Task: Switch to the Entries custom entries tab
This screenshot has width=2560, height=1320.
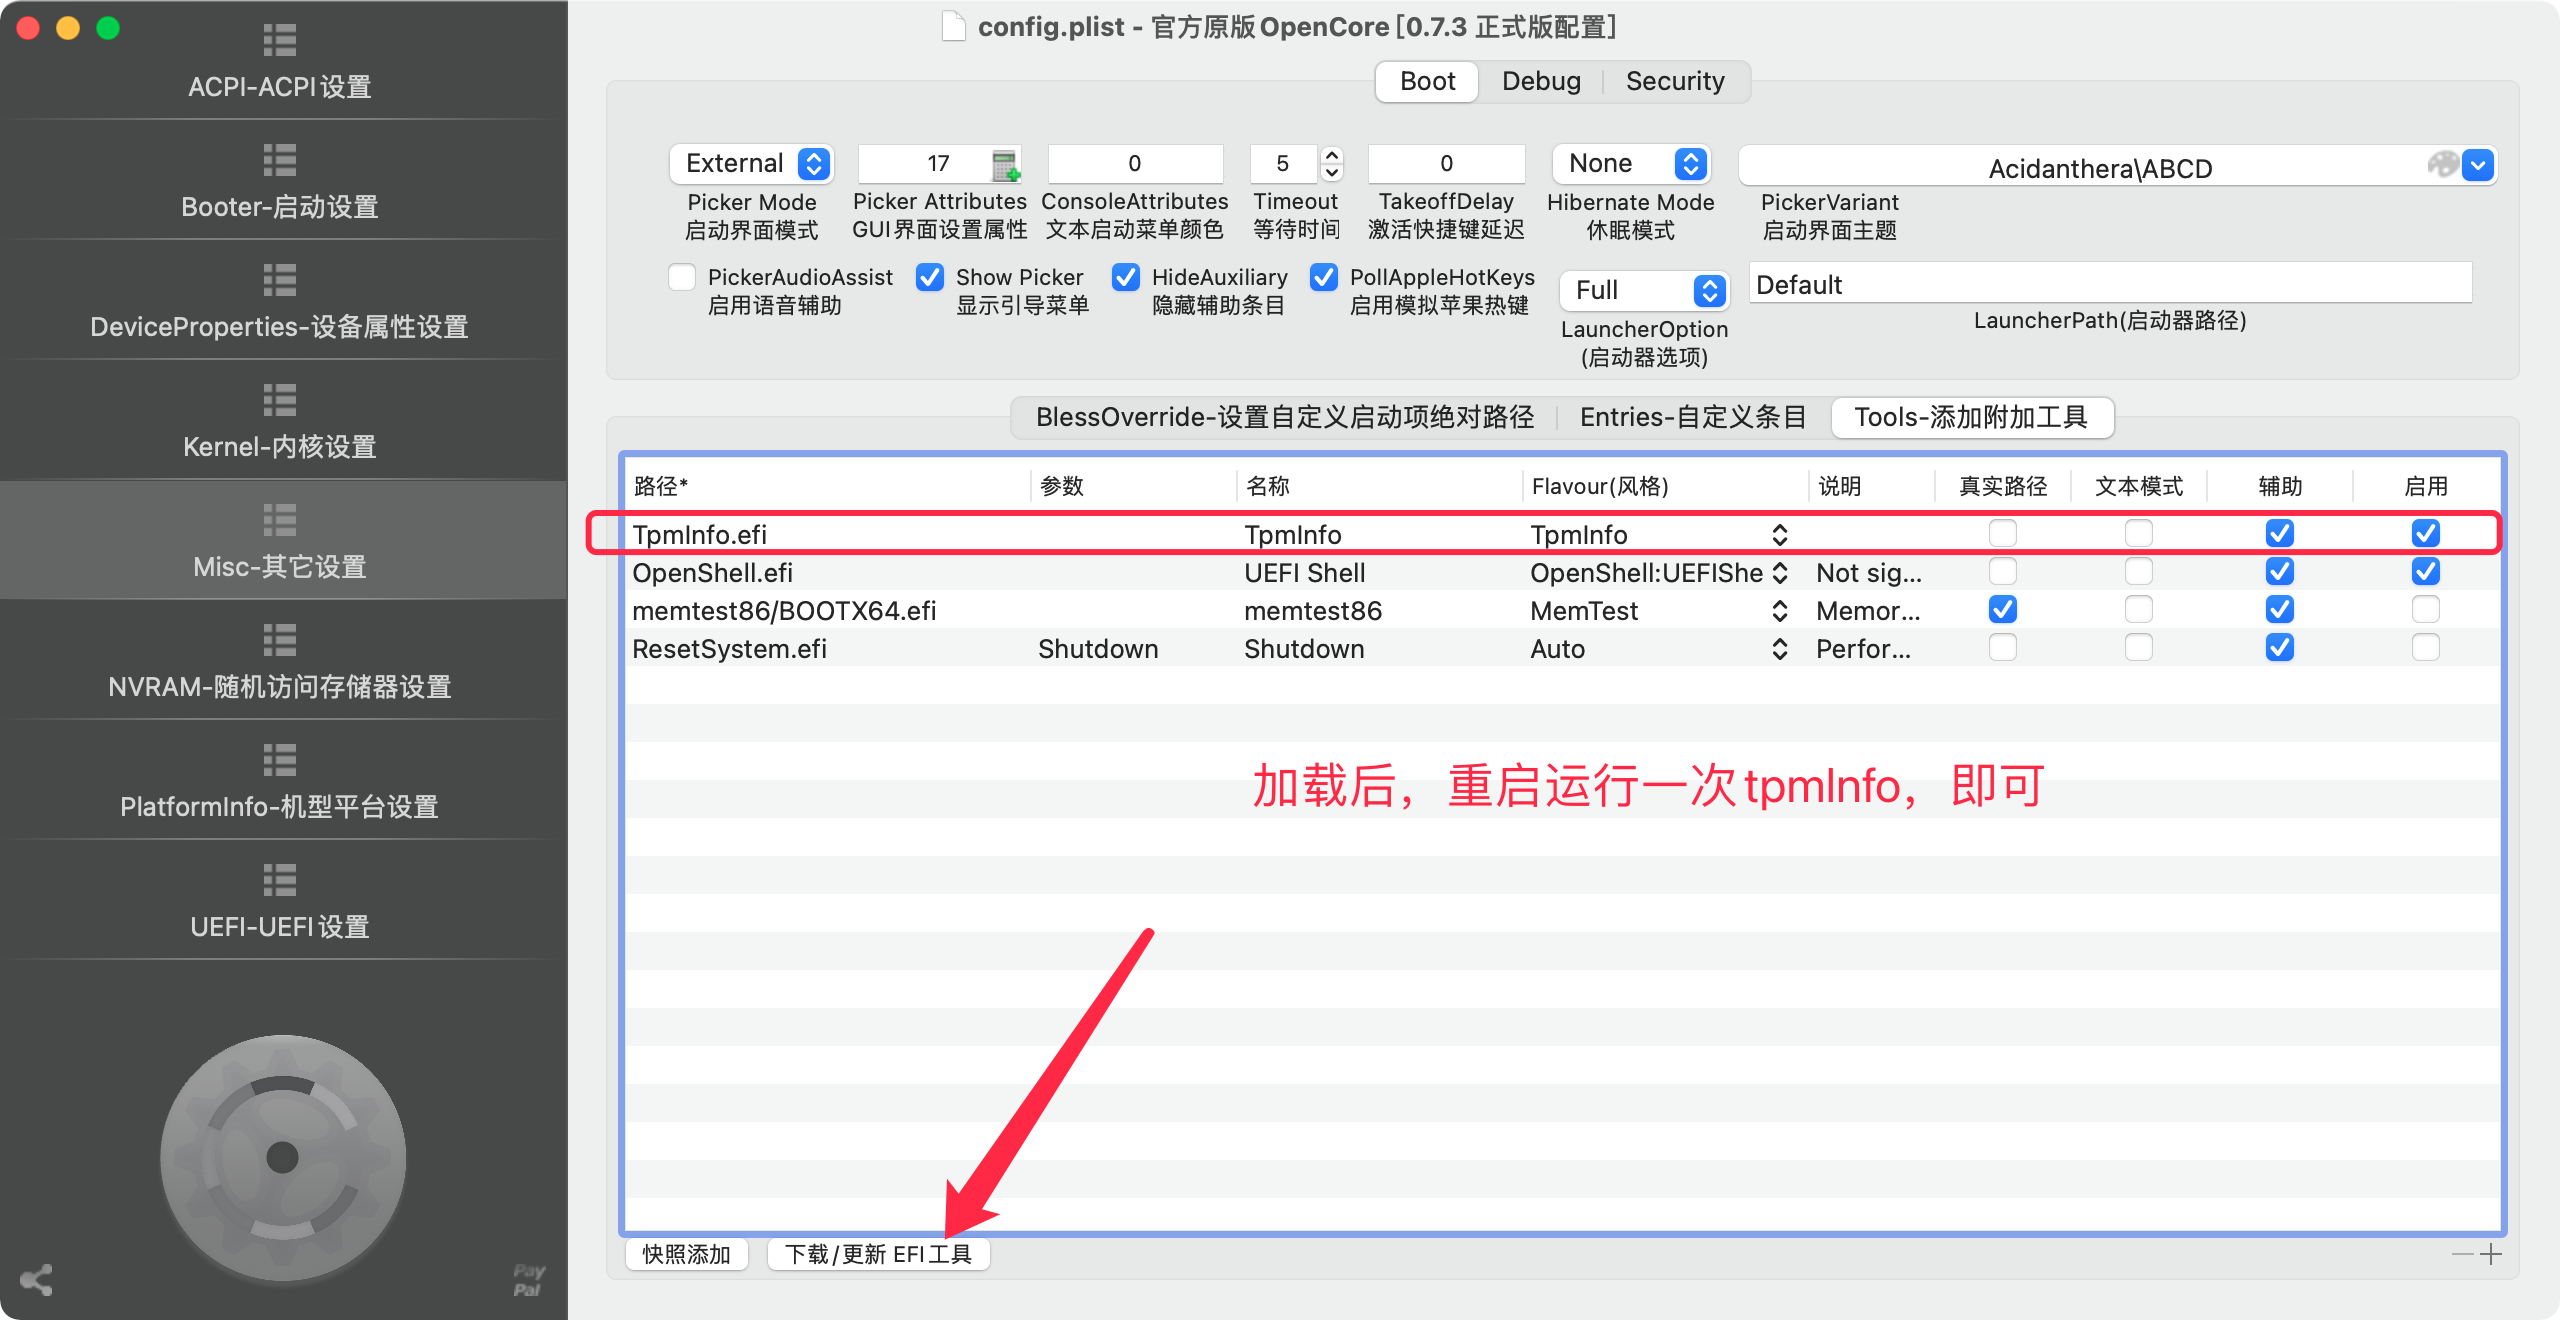Action: coord(1692,418)
